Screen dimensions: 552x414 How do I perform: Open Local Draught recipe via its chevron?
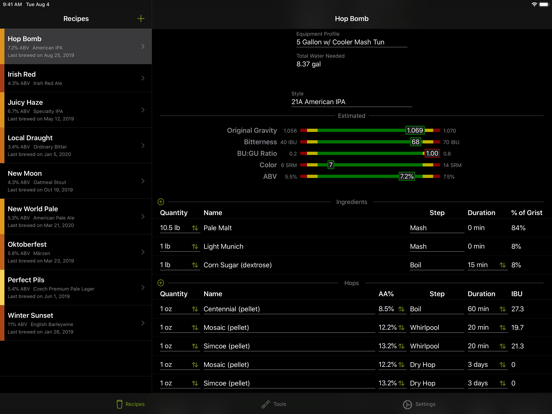143,145
